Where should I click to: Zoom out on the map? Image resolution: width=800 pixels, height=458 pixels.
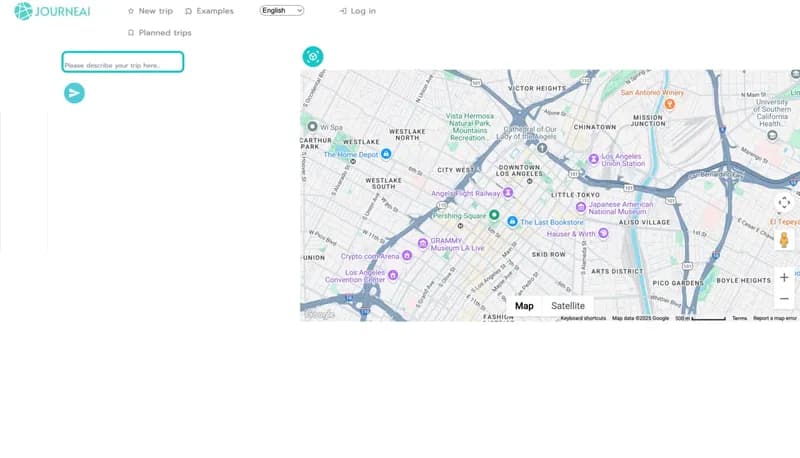point(784,298)
